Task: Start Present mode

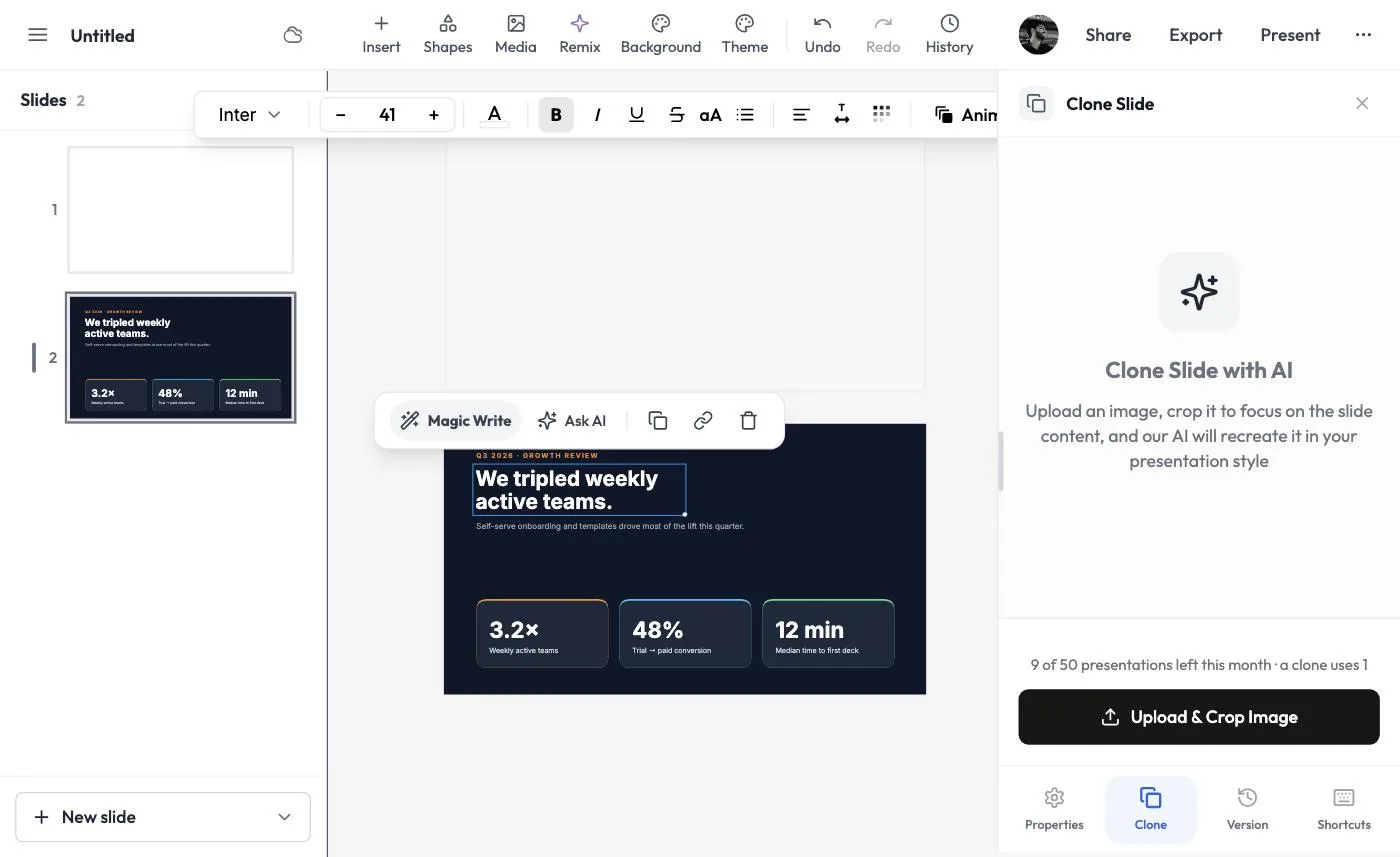Action: (1290, 35)
